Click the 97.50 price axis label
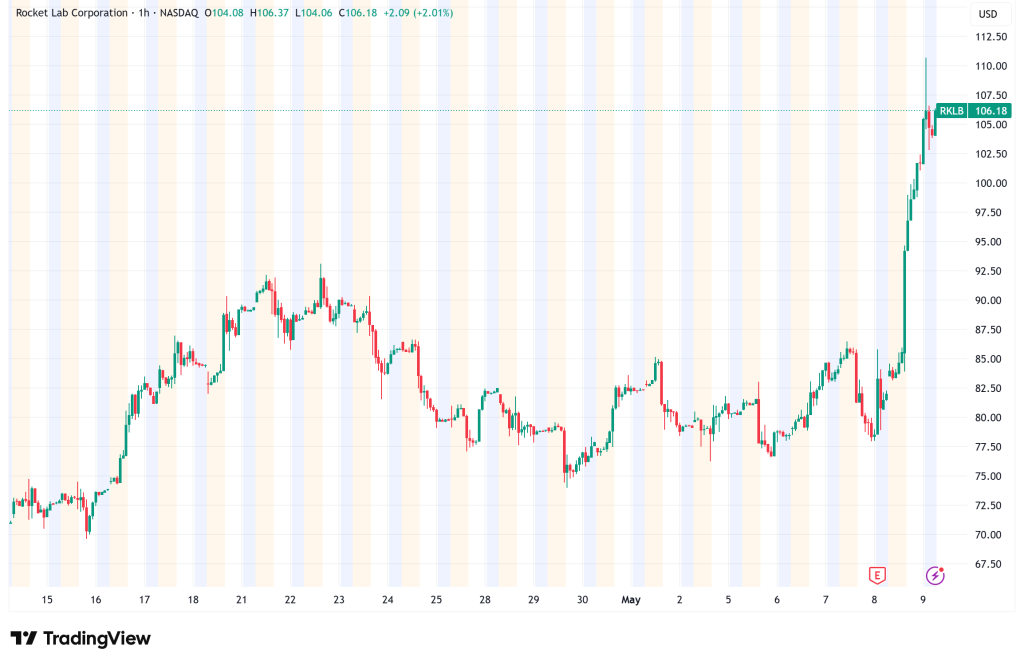This screenshot has width=1024, height=665. (989, 212)
